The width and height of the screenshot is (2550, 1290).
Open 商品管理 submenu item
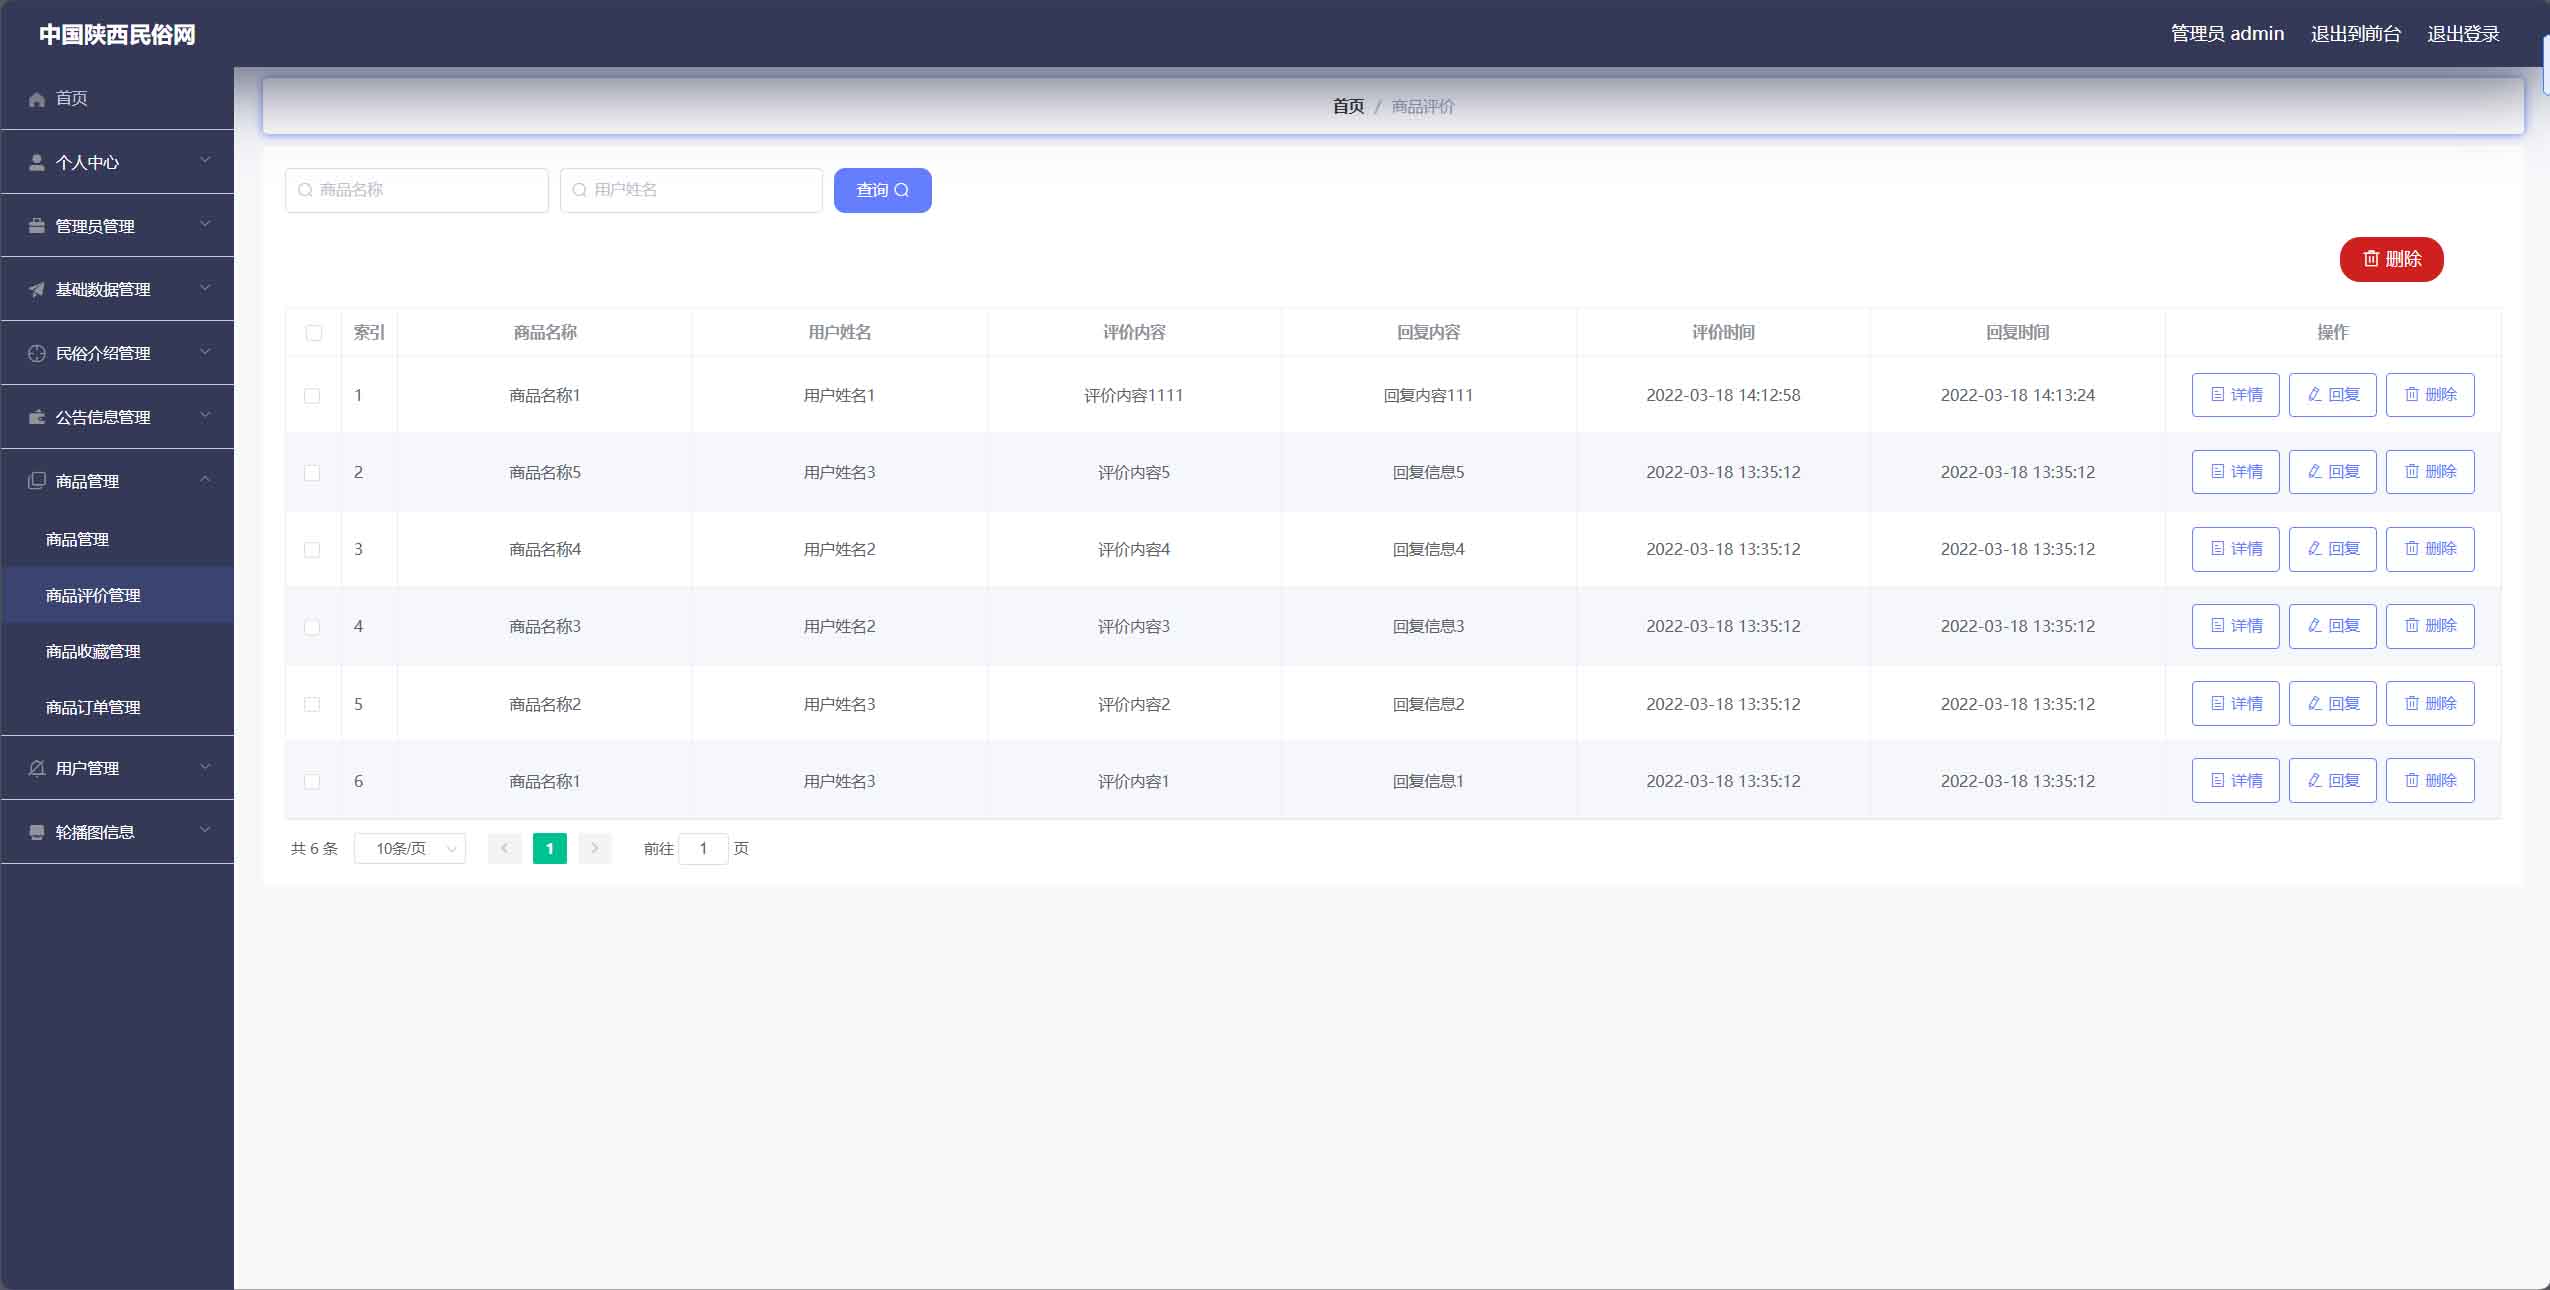tap(117, 539)
